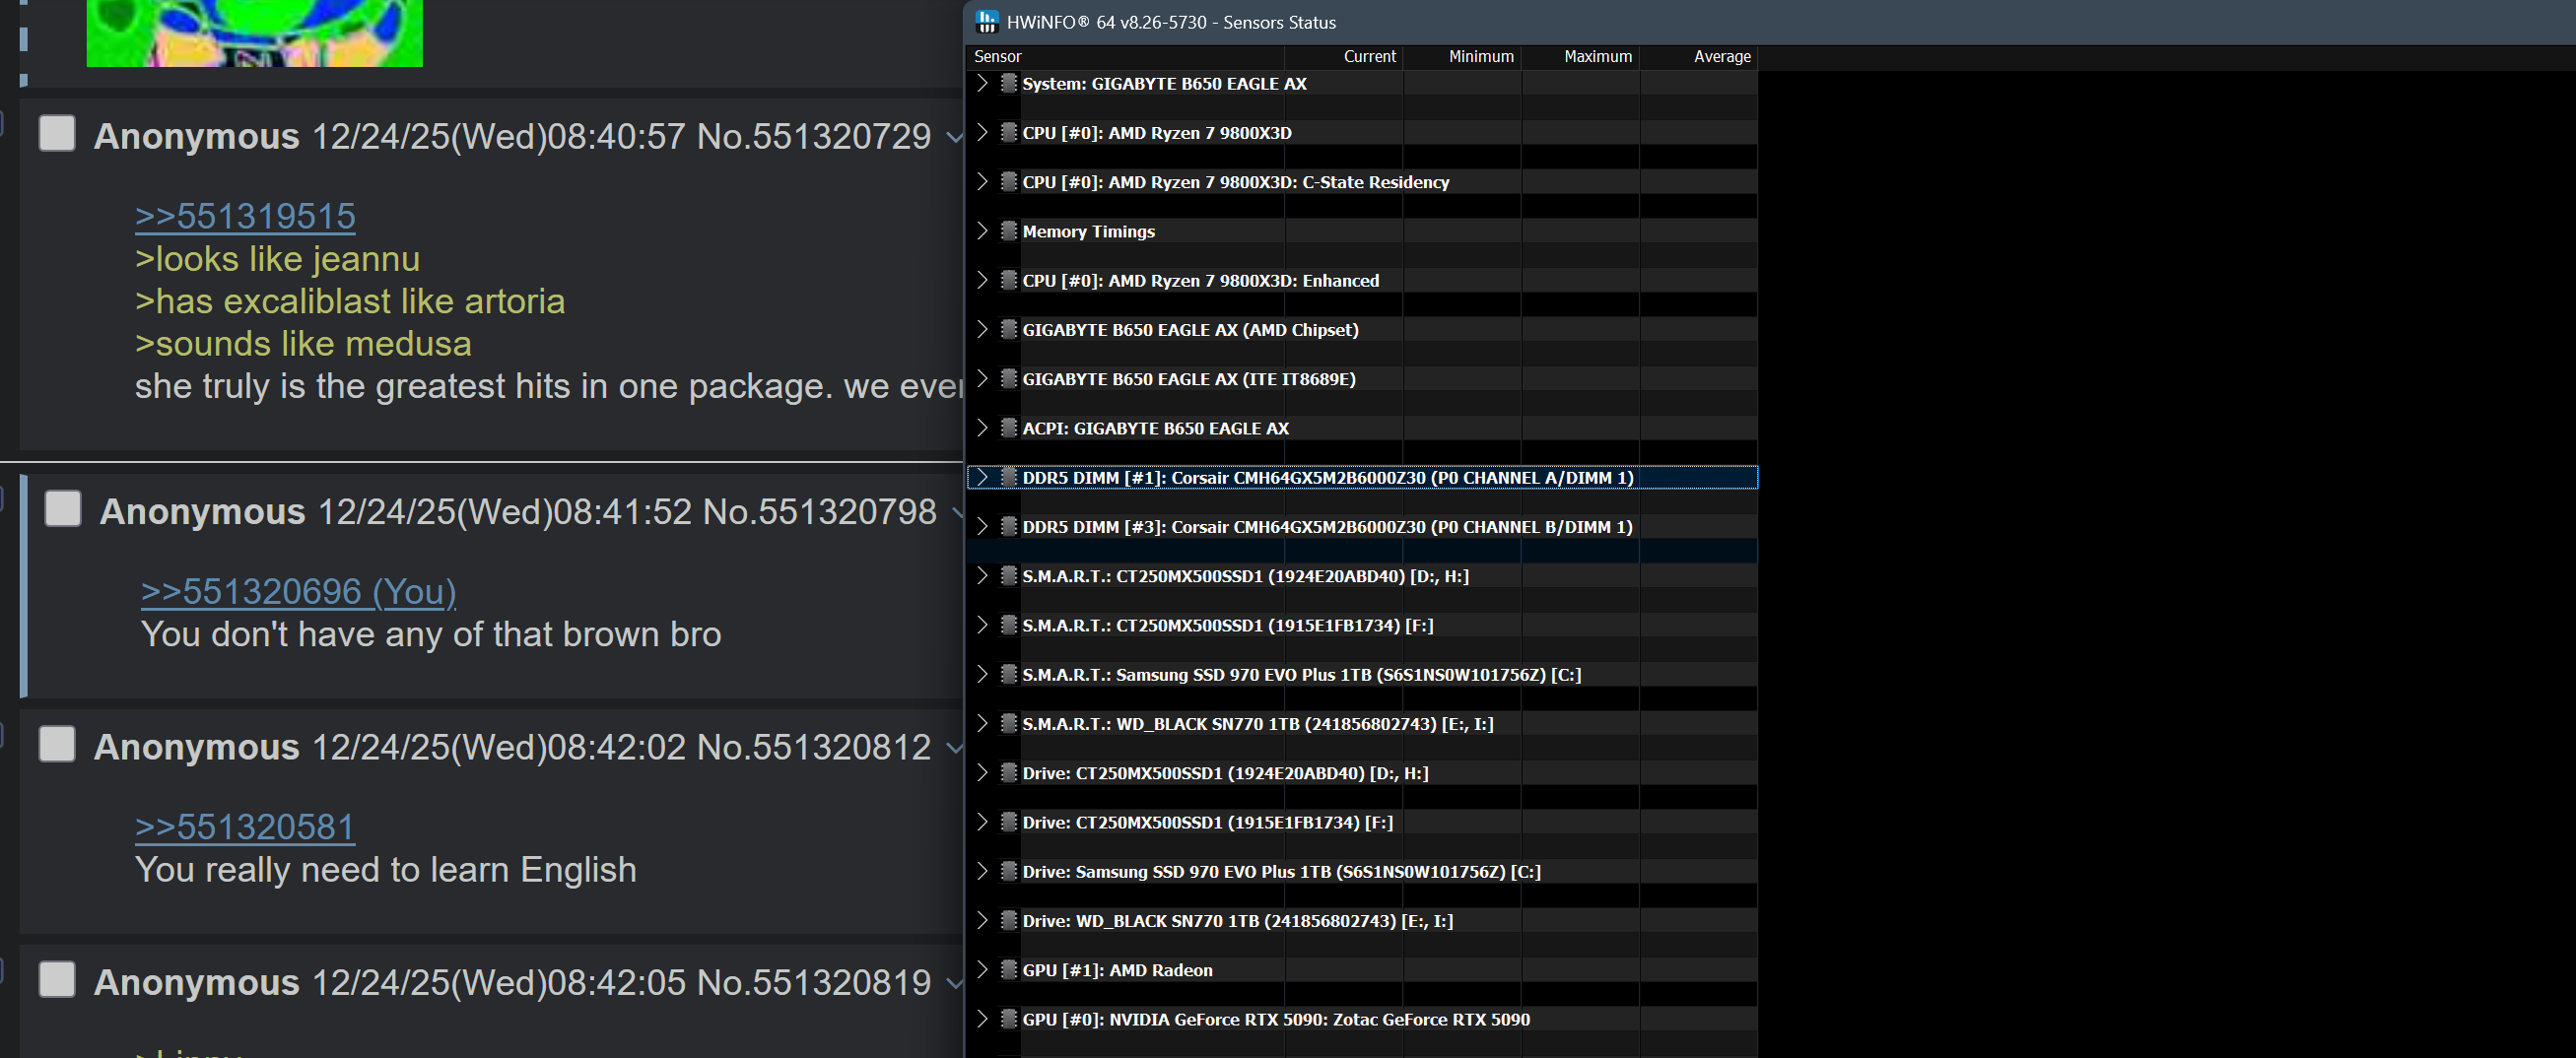Click the chip icon next to CPU [#0]: AMD Ryzen 7 9800X3D
Image resolution: width=2576 pixels, height=1058 pixels.
[x=1009, y=132]
